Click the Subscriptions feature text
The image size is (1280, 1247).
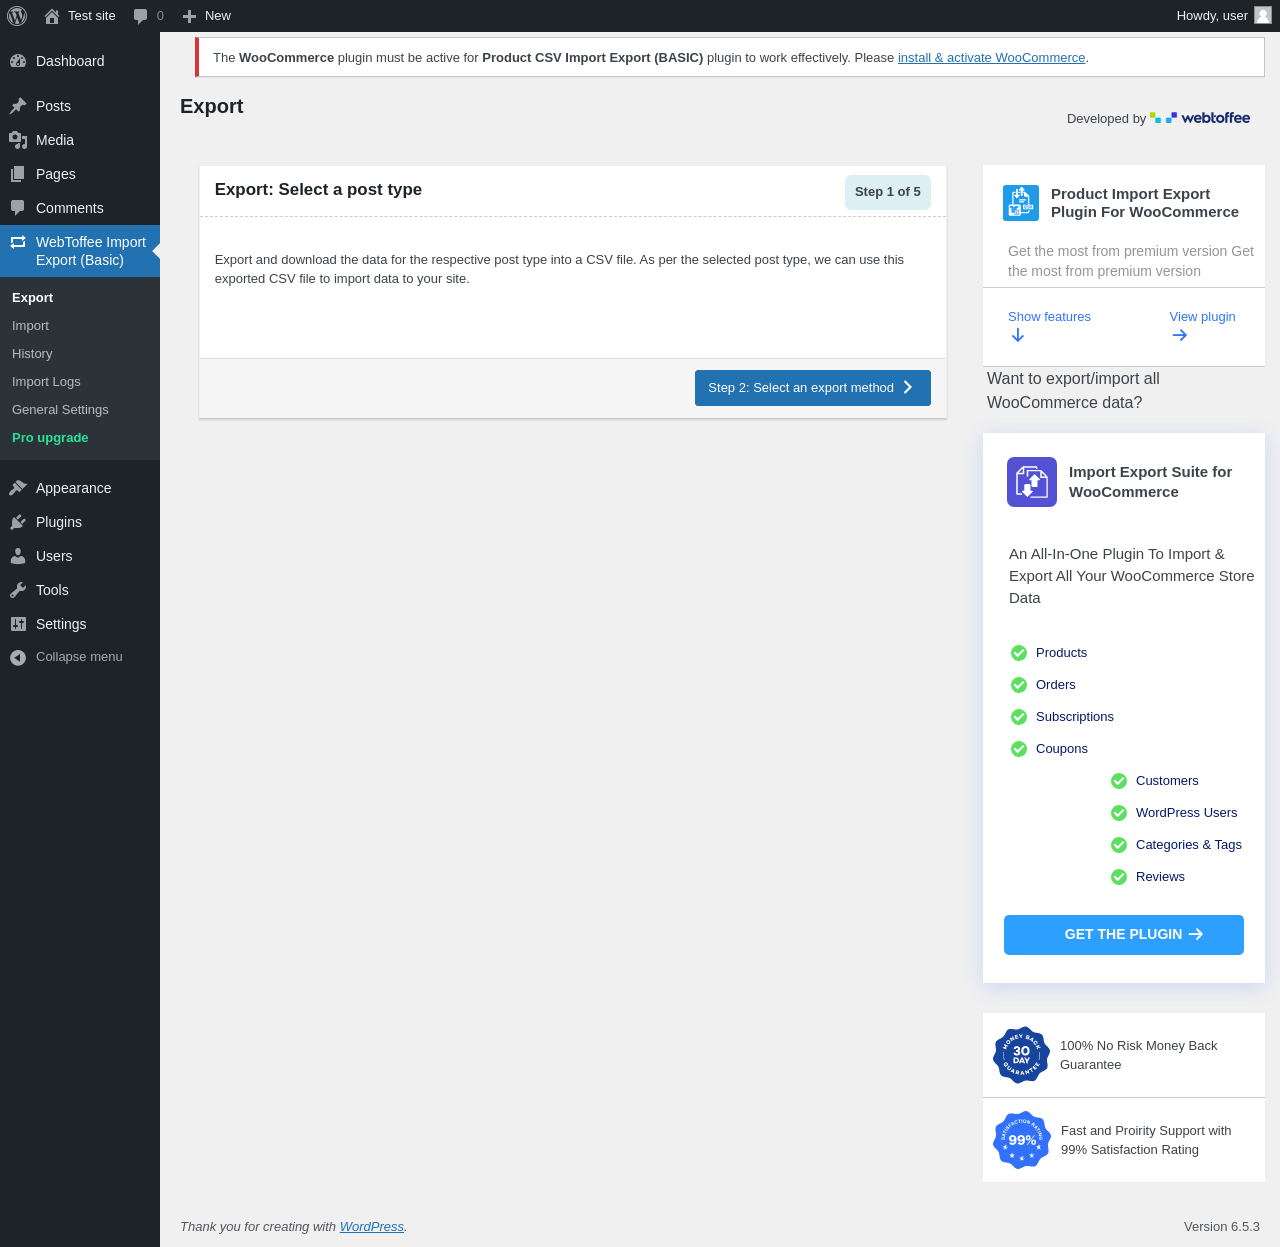tap(1075, 717)
